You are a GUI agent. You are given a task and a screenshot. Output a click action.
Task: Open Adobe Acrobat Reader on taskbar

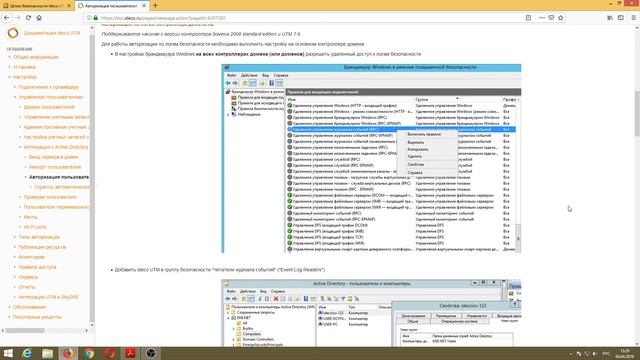(x=130, y=353)
